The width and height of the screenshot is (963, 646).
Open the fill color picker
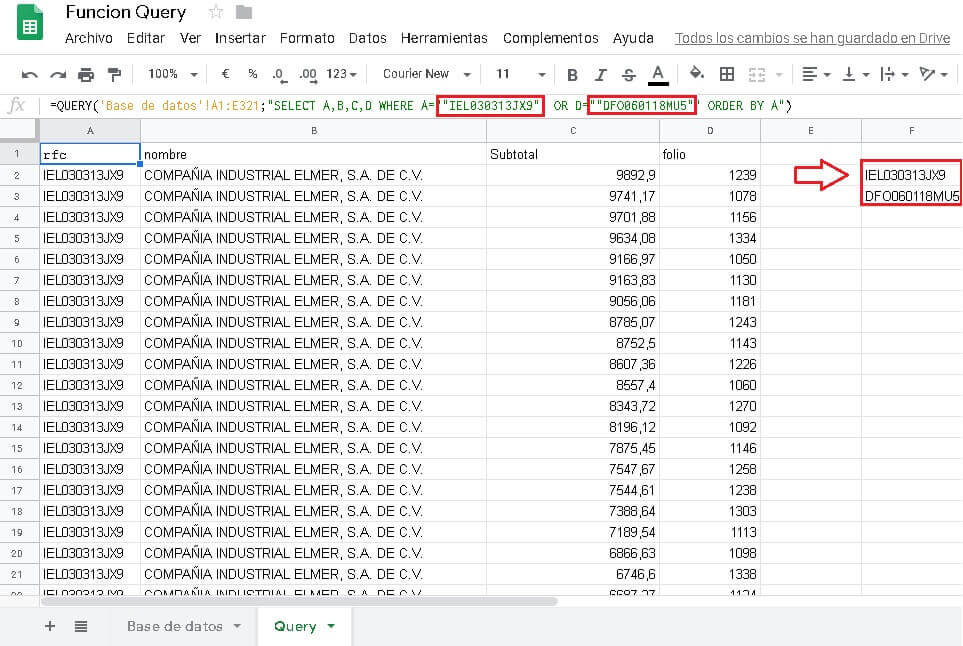(696, 74)
